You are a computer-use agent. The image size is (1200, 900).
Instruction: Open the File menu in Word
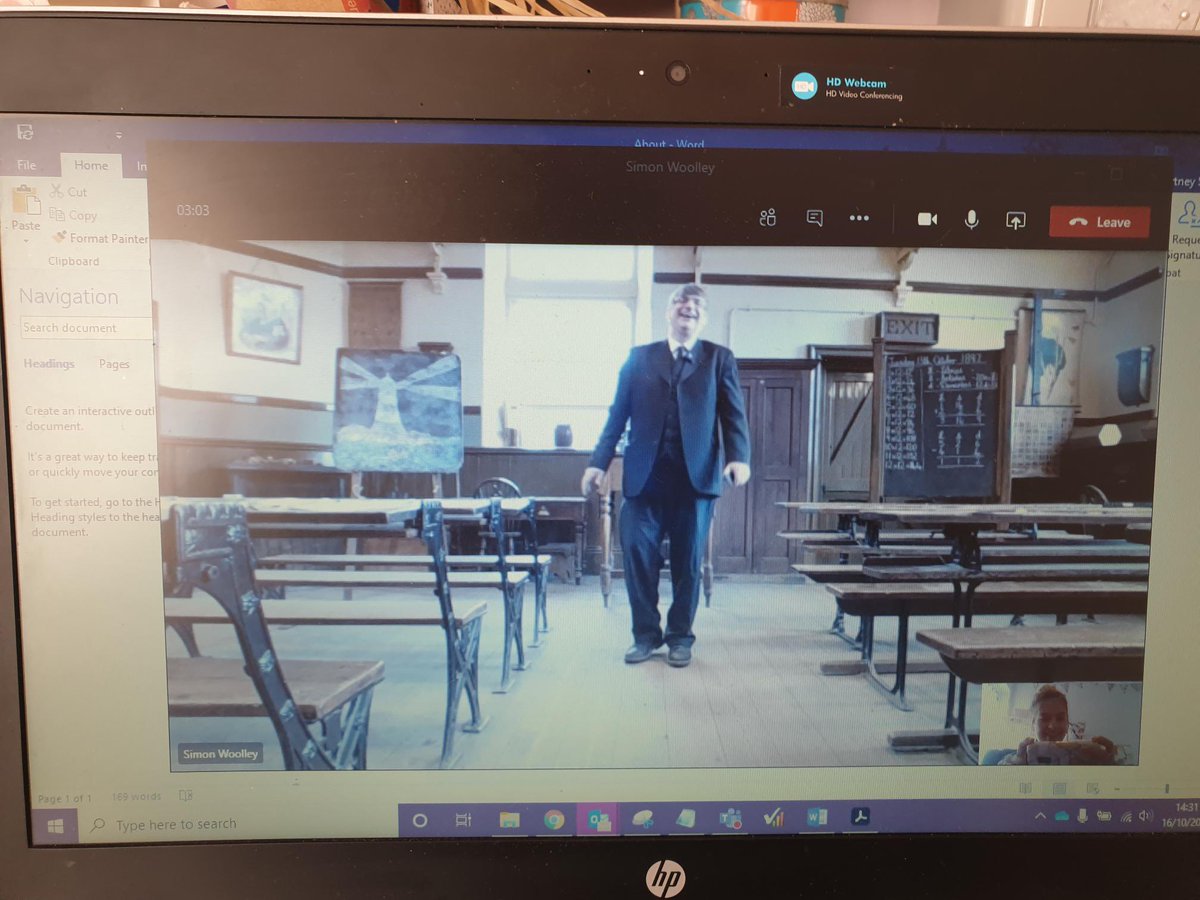coord(26,164)
